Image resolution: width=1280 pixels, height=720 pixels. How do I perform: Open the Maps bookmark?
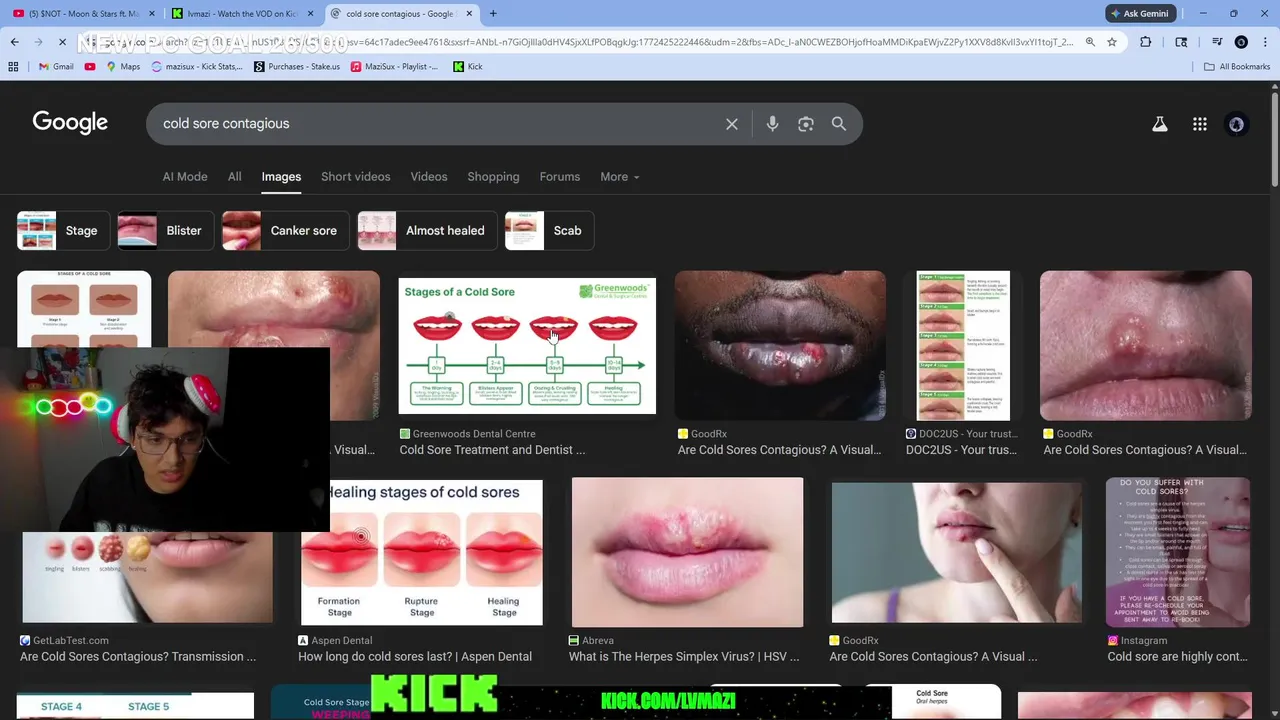[x=123, y=66]
